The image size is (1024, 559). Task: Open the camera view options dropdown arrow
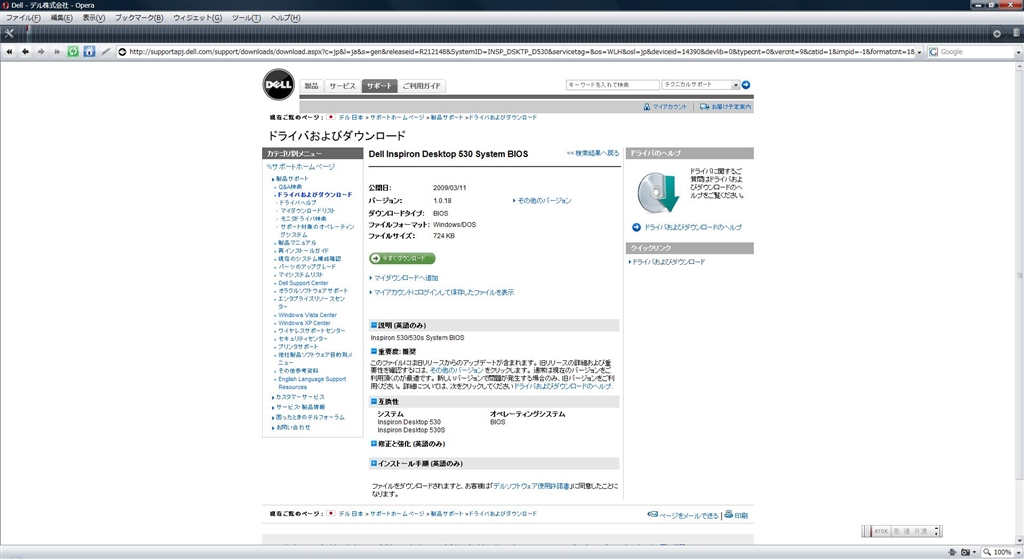point(974,552)
